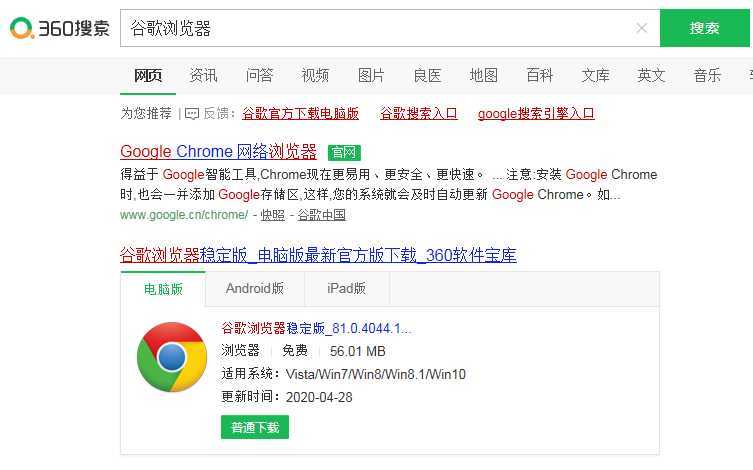Open the 360软件宝库 stable version result

(318, 255)
